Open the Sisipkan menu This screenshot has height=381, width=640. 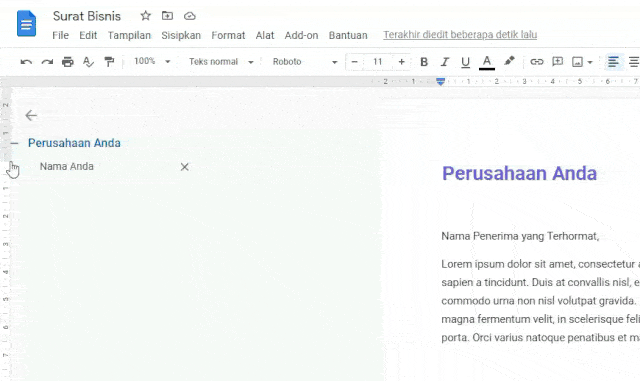click(181, 35)
